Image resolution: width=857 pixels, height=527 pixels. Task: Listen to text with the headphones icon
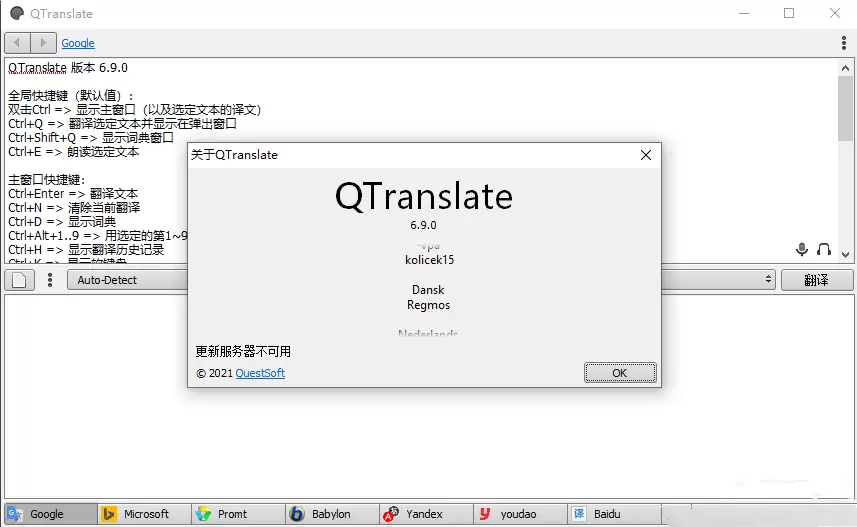click(824, 249)
